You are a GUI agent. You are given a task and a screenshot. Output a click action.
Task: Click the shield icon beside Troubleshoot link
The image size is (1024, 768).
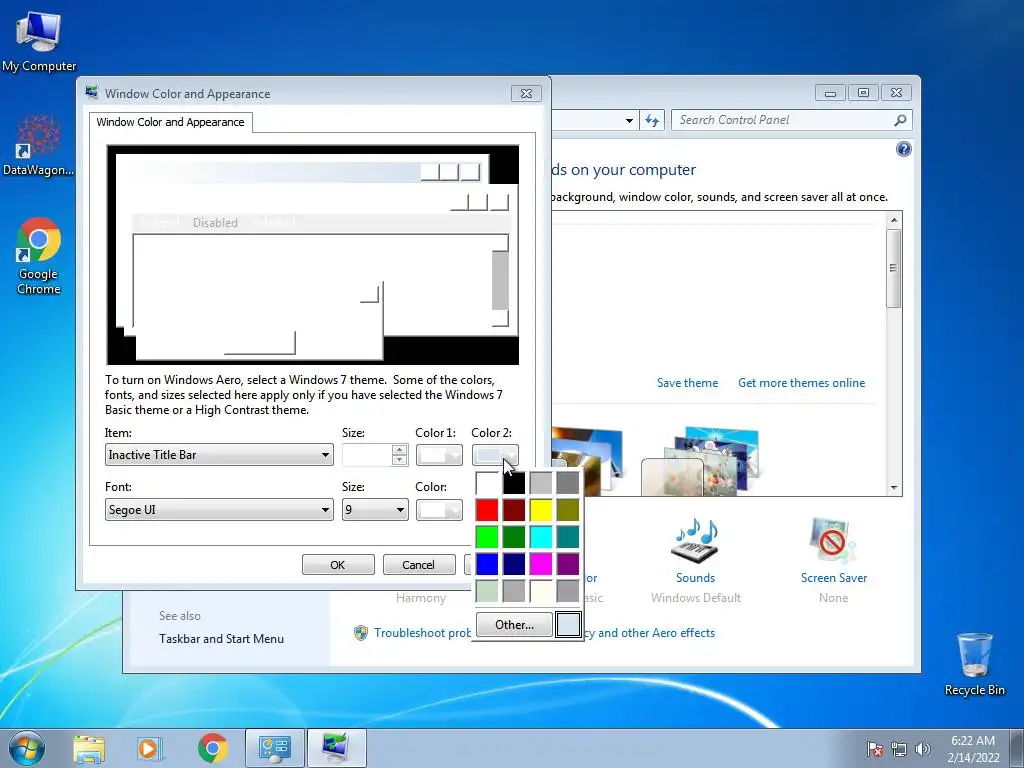point(360,633)
